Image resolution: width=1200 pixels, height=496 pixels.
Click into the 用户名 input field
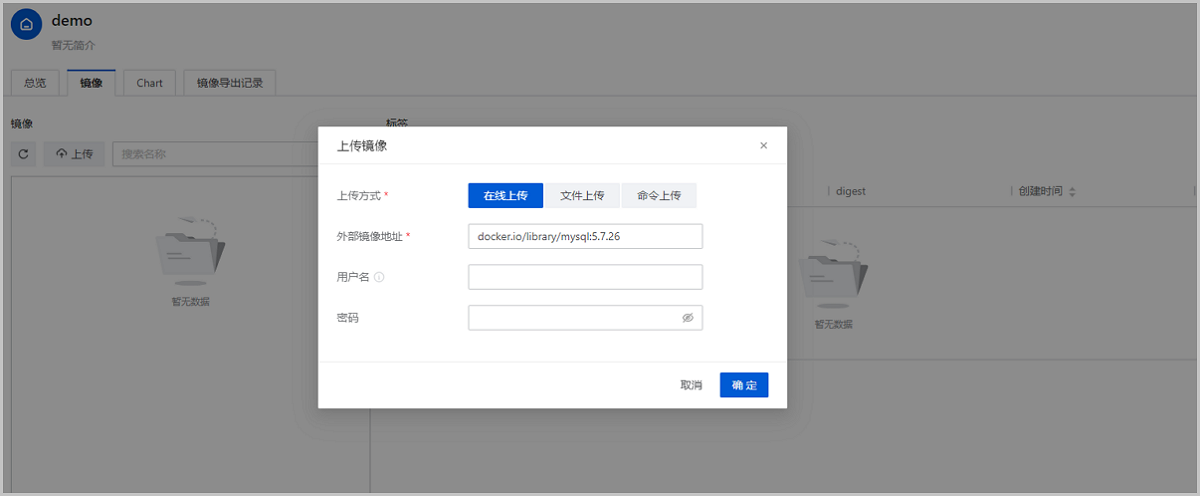coord(585,277)
